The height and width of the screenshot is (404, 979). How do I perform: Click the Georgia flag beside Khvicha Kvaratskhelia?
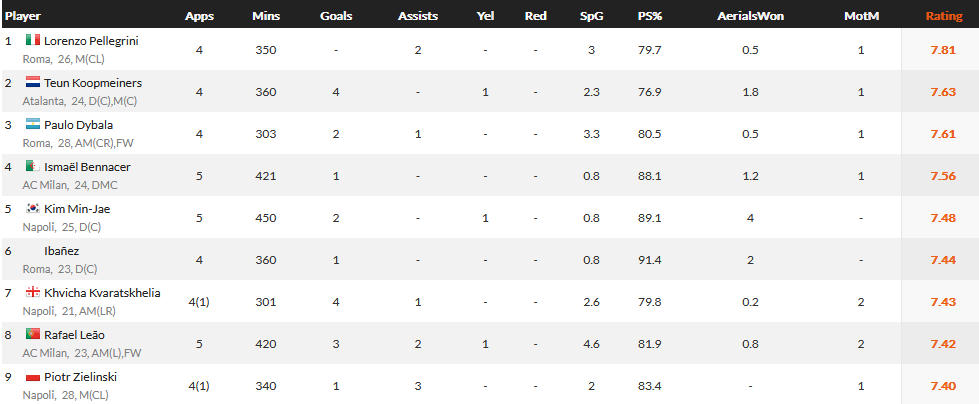coord(33,292)
